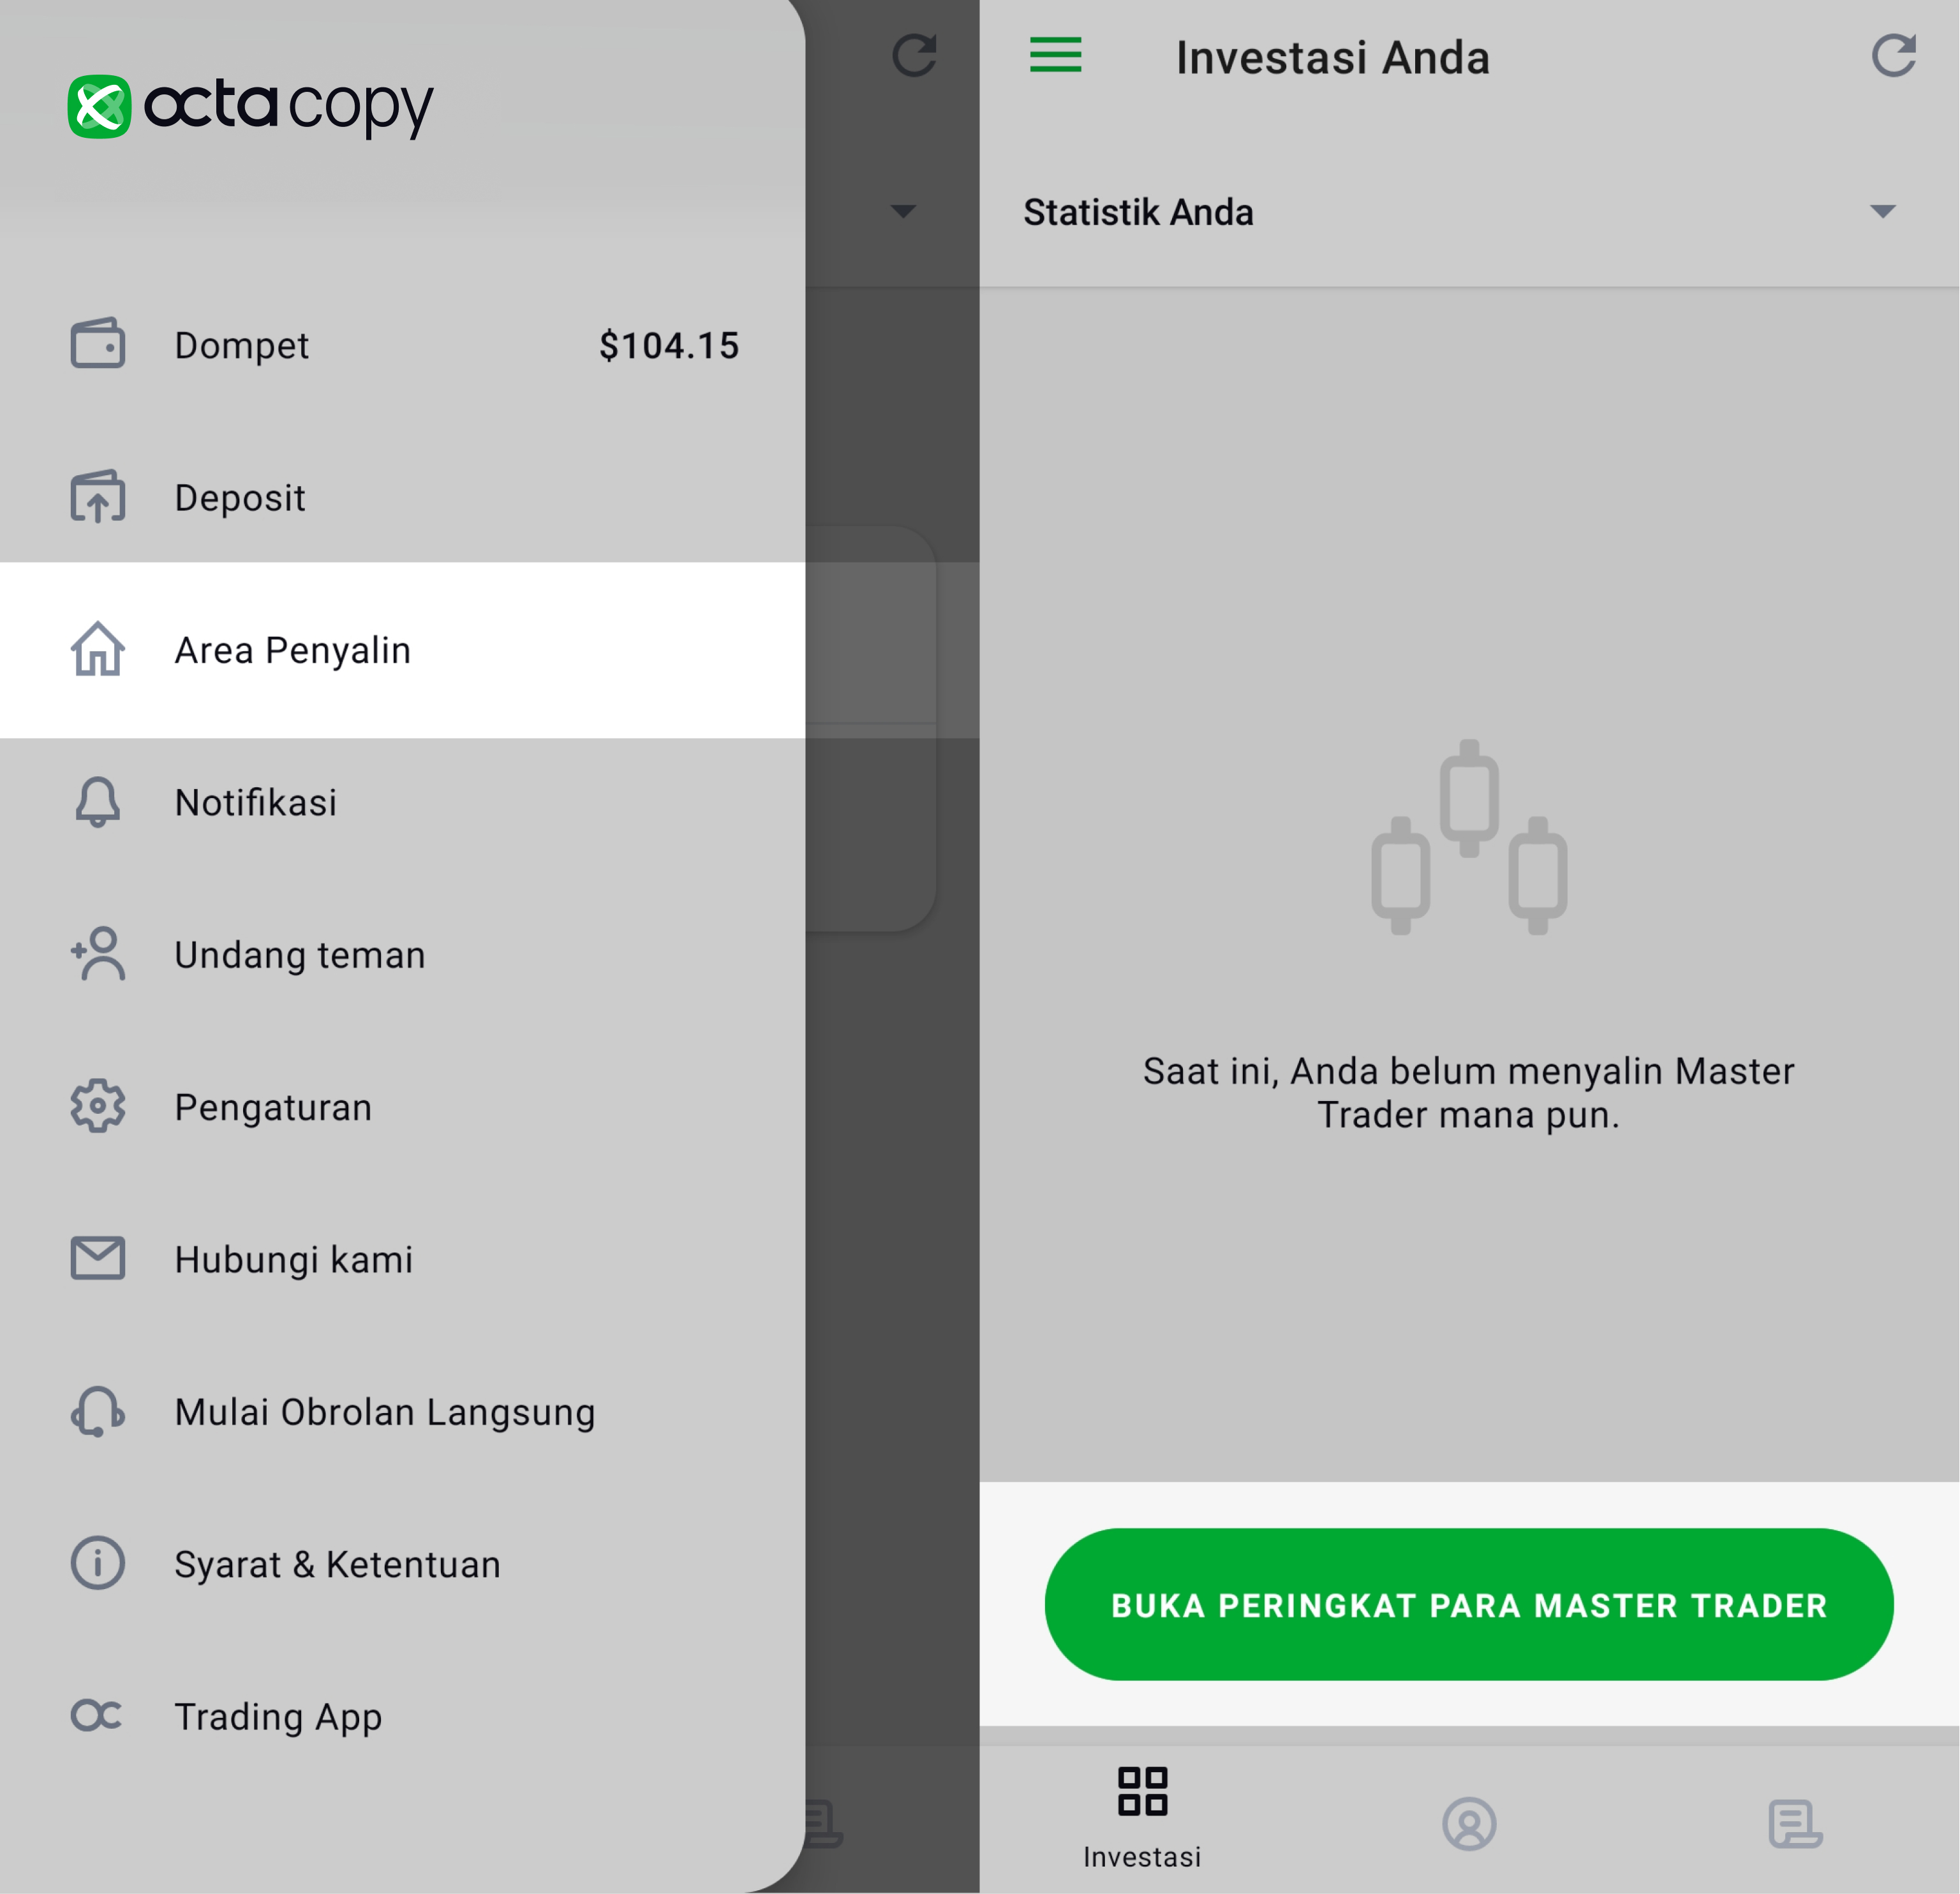The image size is (1960, 1894).
Task: Open the green hamburger menu
Action: [1056, 55]
